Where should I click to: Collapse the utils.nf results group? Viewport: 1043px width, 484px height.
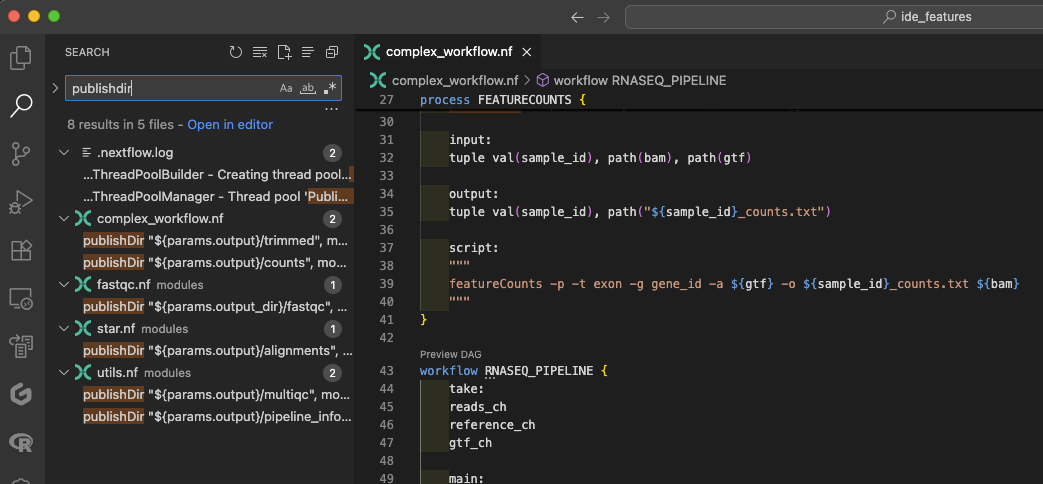[x=64, y=373]
